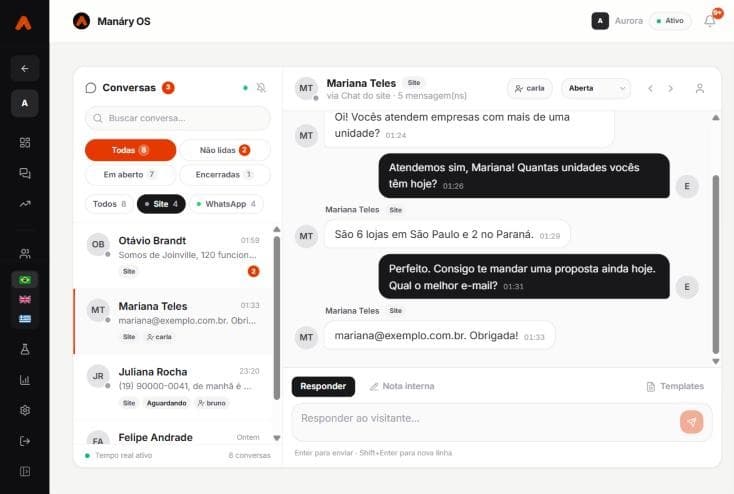Click the orange logo at sidebar top
734x494 pixels.
(23, 22)
